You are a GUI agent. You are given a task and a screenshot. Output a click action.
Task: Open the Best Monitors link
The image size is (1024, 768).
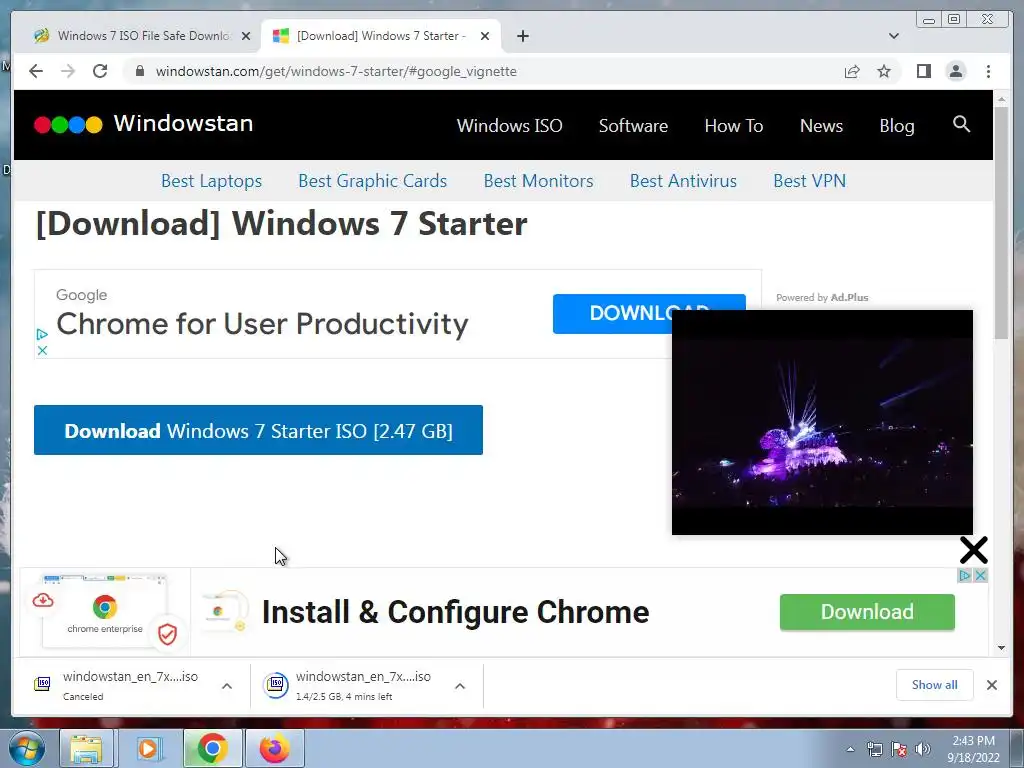point(538,181)
